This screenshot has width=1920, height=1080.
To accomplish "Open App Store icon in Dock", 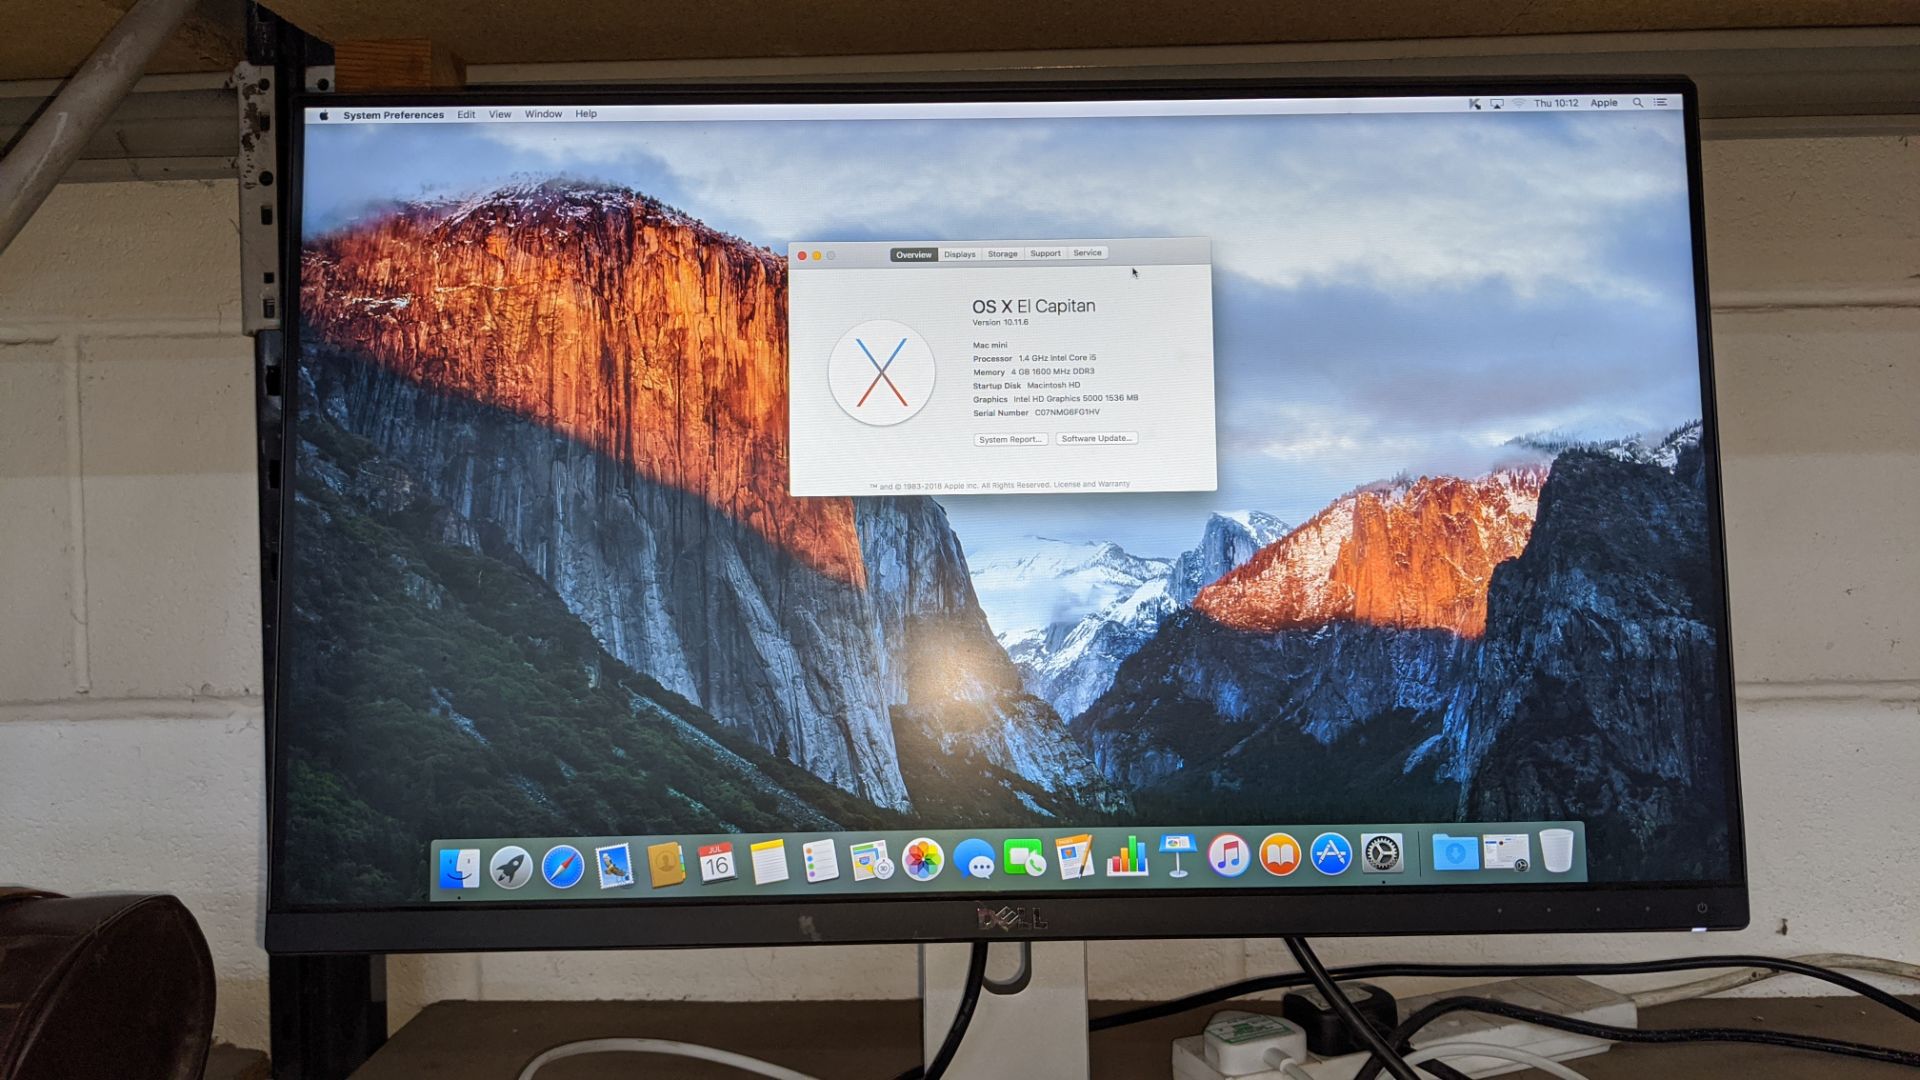I will [x=1331, y=854].
